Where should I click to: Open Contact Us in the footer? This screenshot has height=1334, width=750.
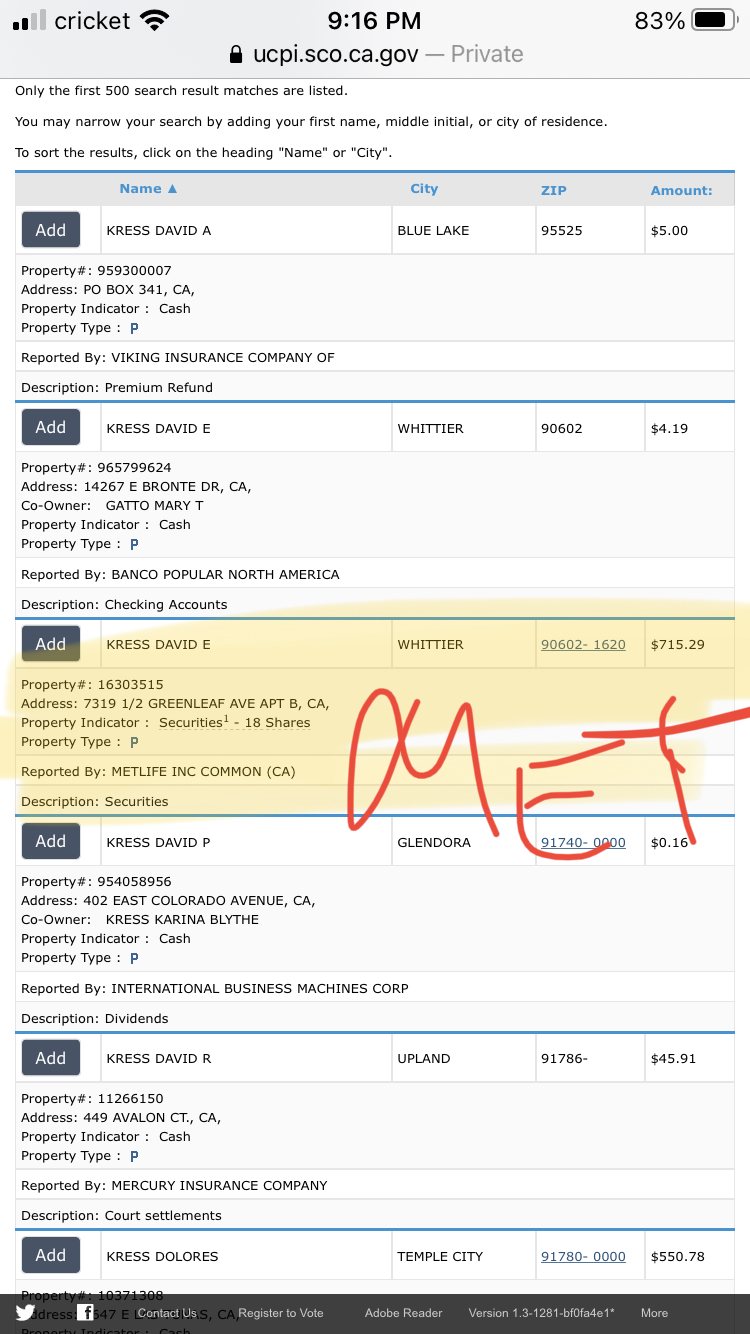pos(166,1313)
